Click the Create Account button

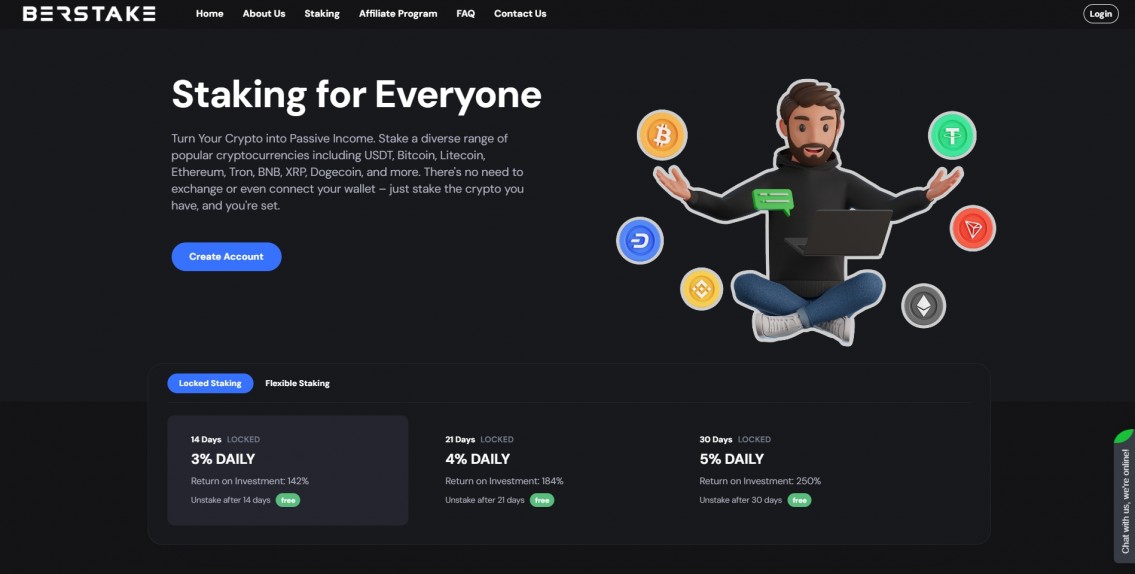coord(227,256)
